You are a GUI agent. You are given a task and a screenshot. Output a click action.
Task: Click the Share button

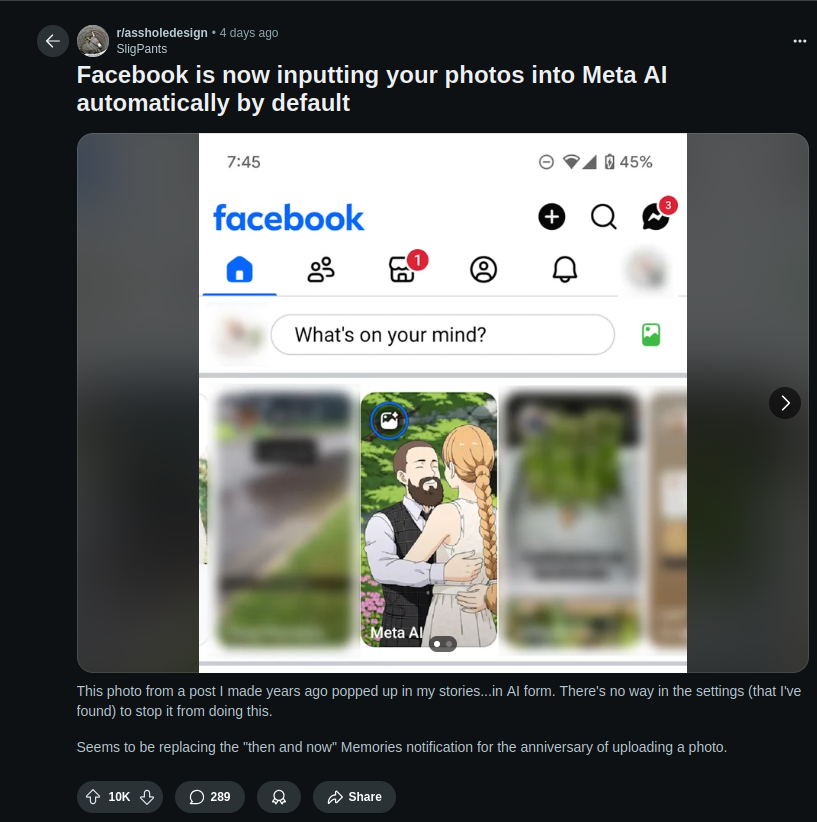pyautogui.click(x=354, y=797)
